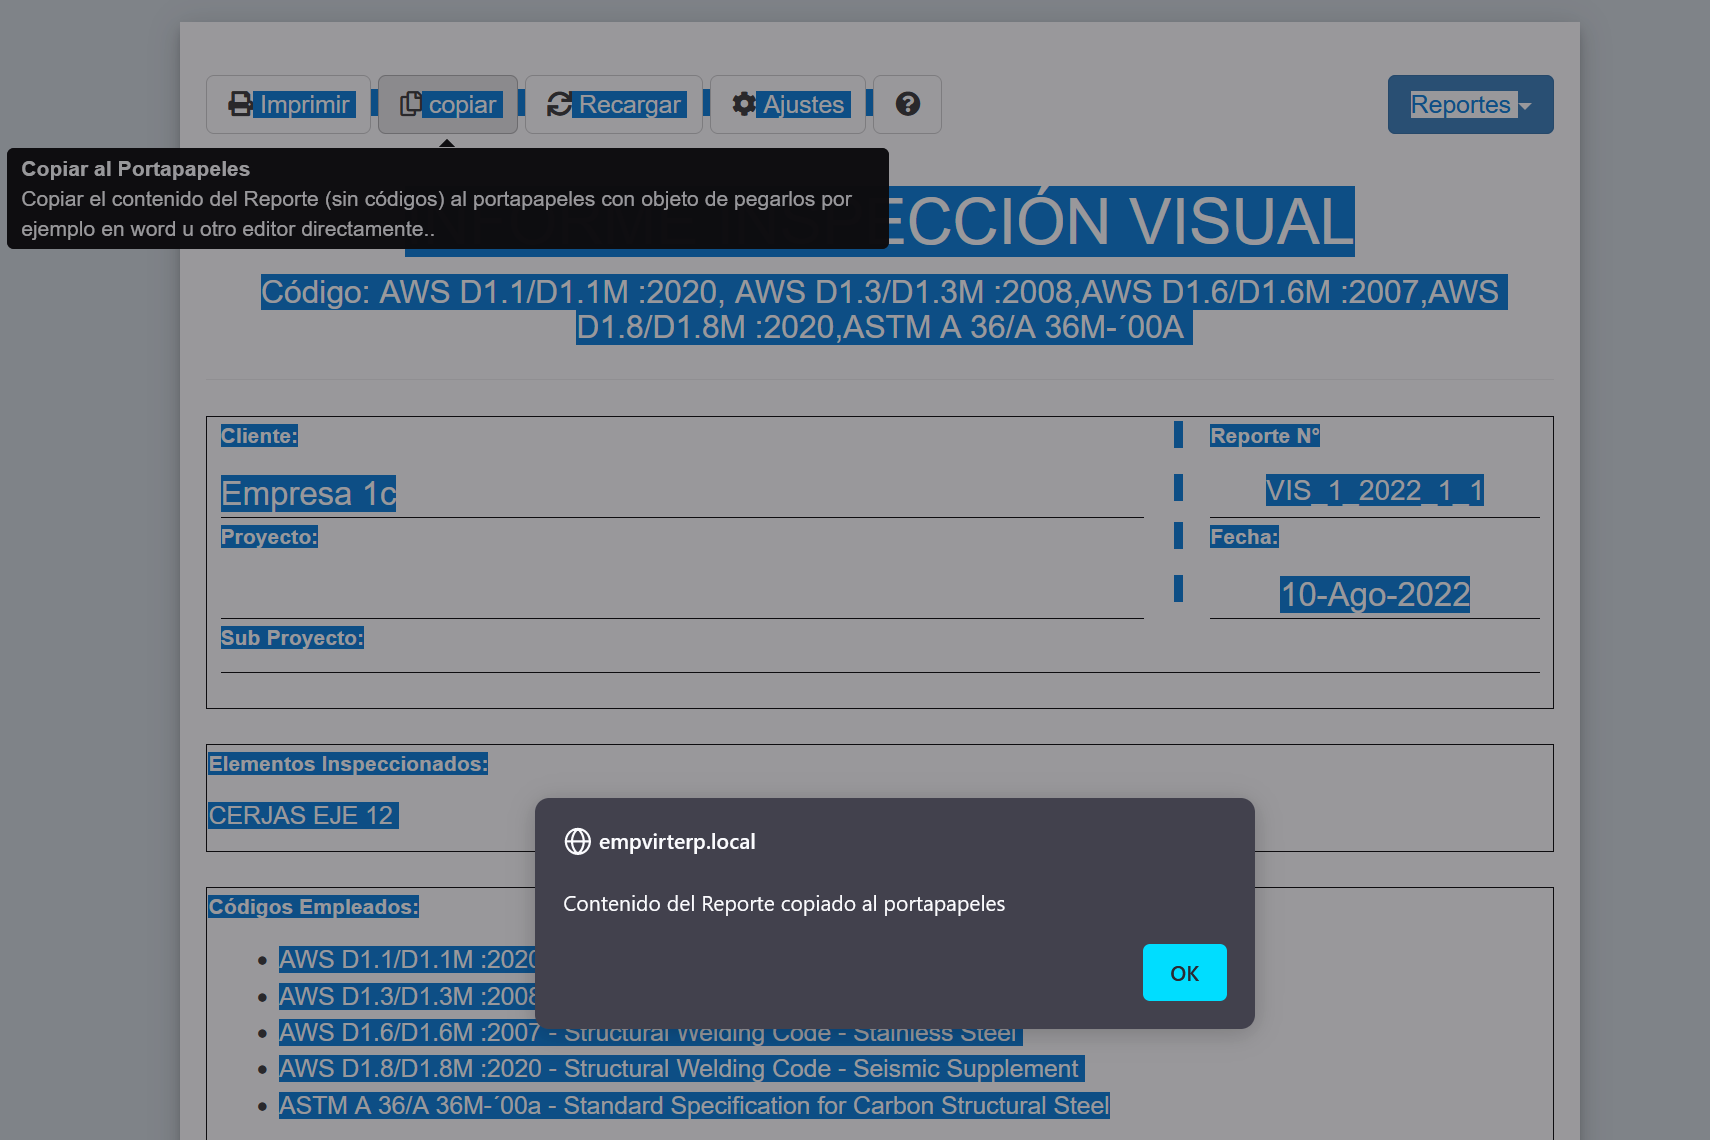
Task: Click the globe icon in the alert dialog
Action: click(577, 842)
